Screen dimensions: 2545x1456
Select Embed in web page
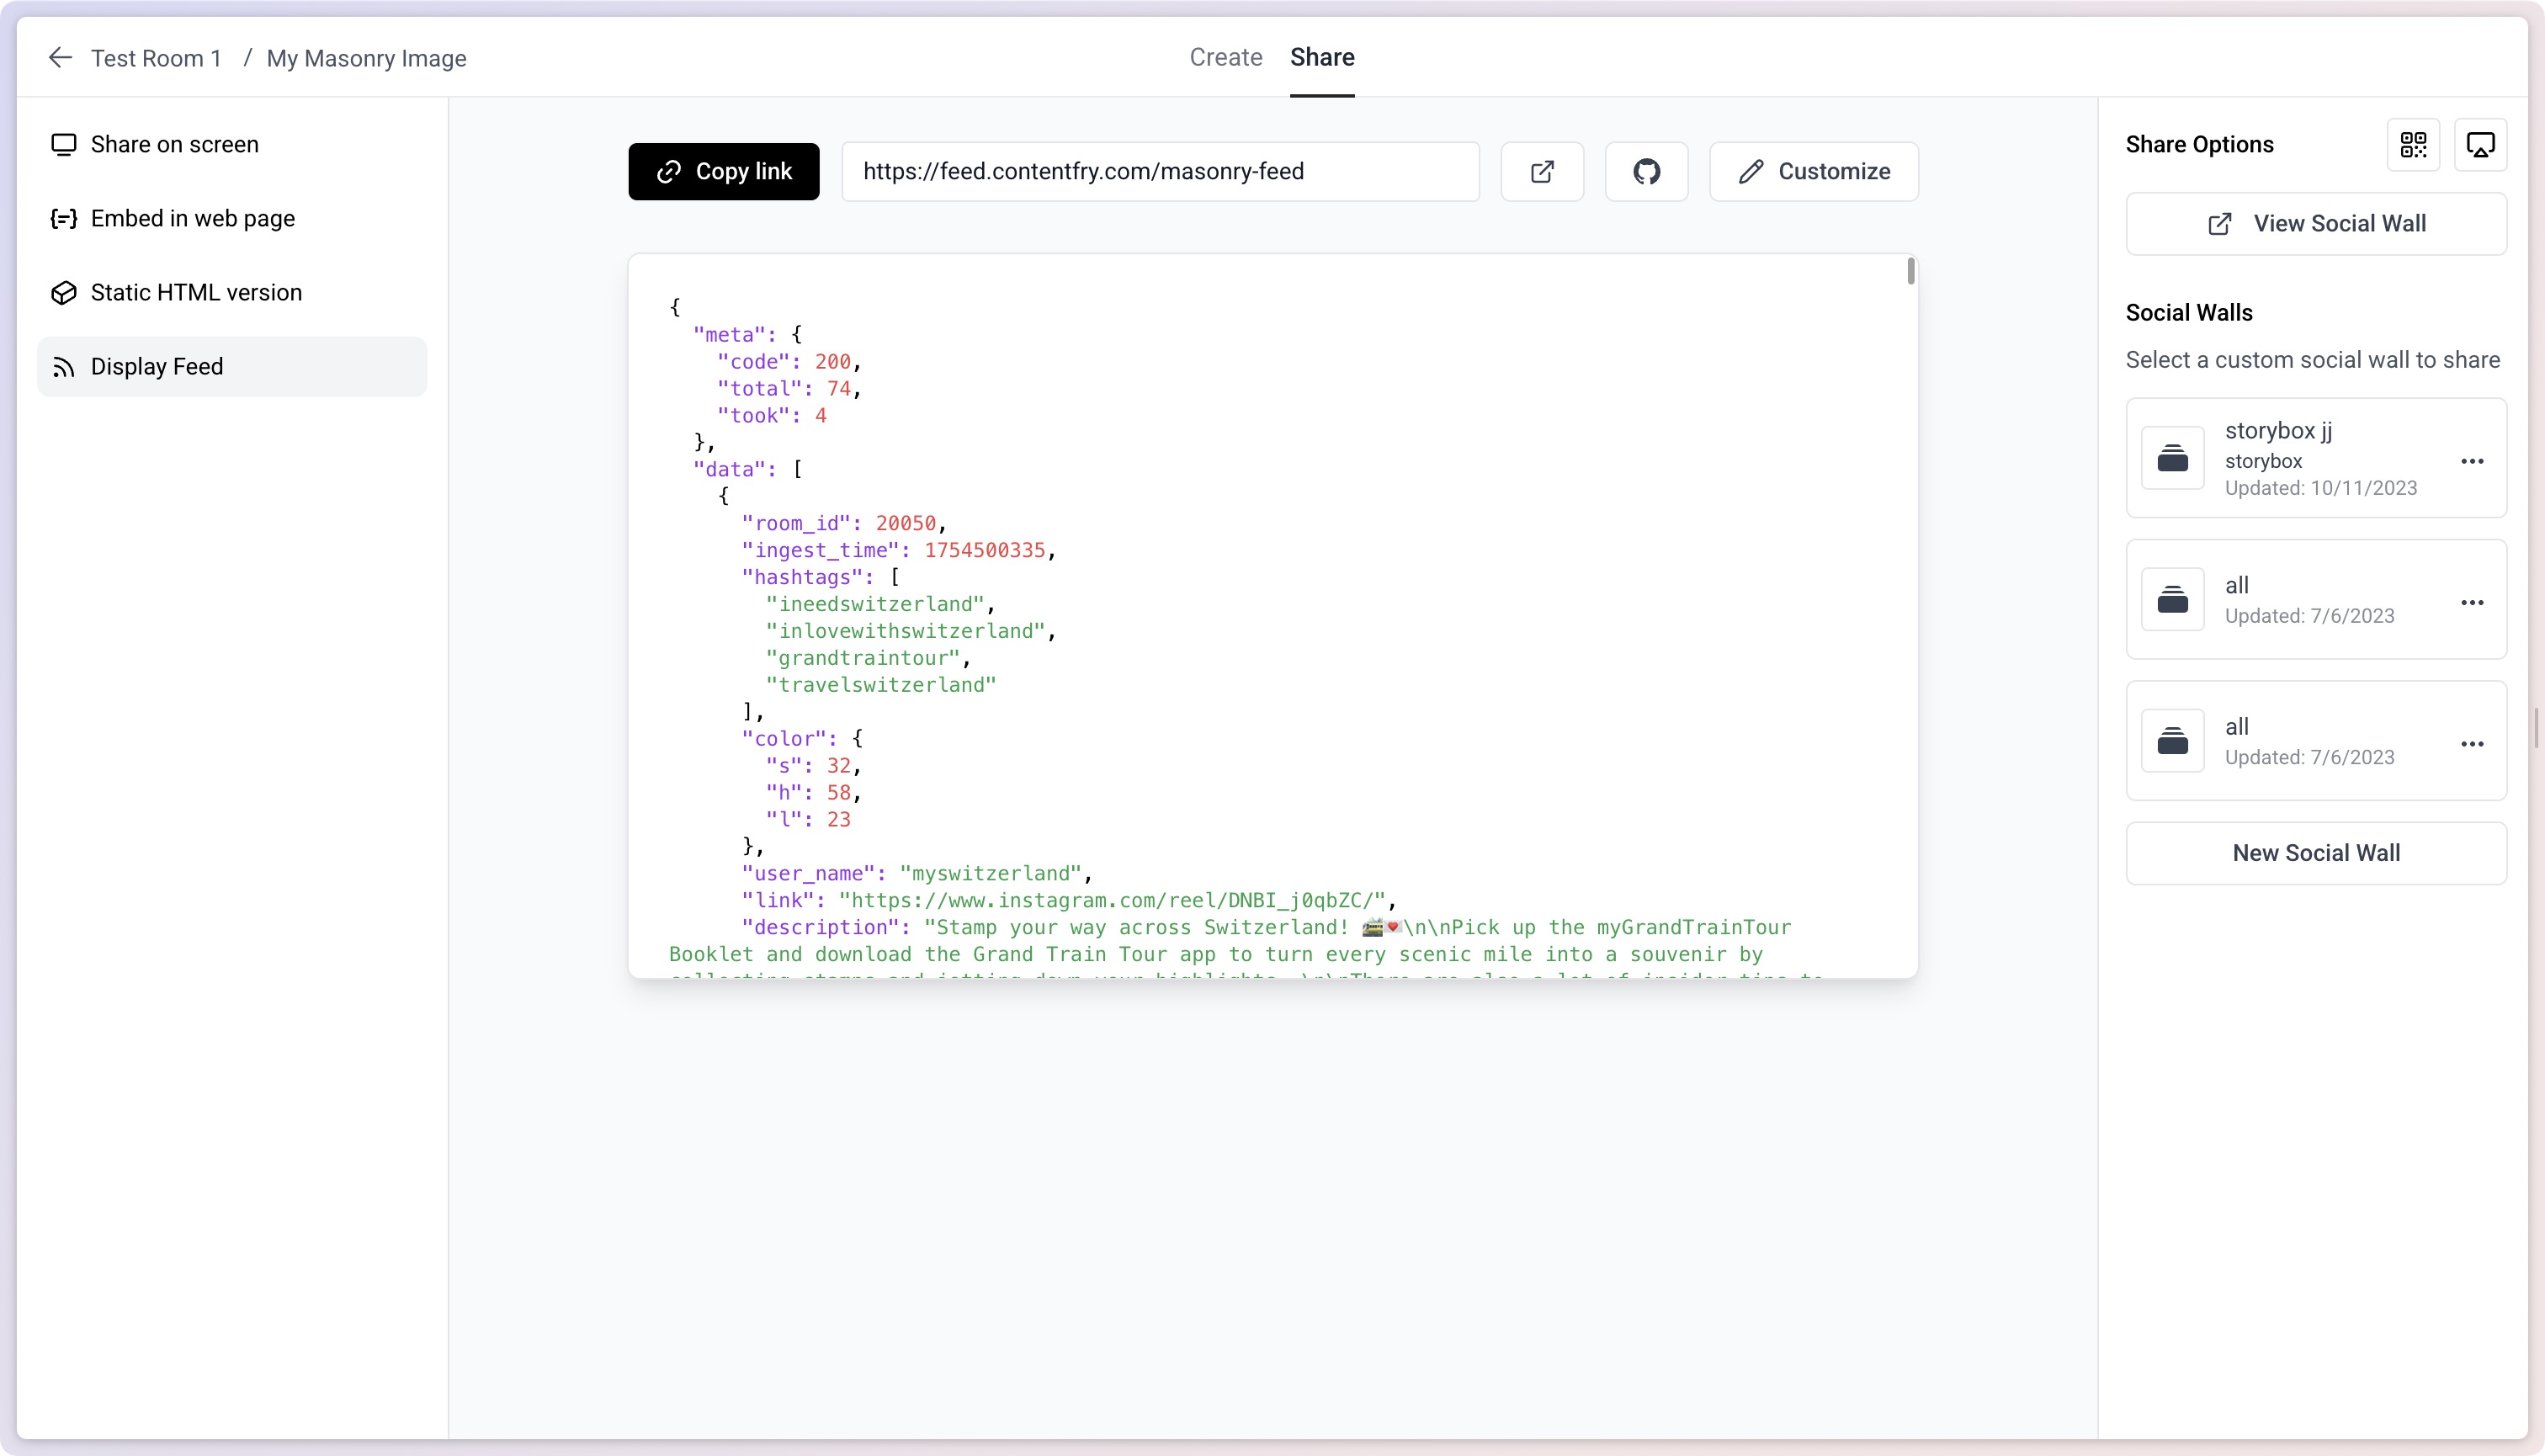[192, 219]
